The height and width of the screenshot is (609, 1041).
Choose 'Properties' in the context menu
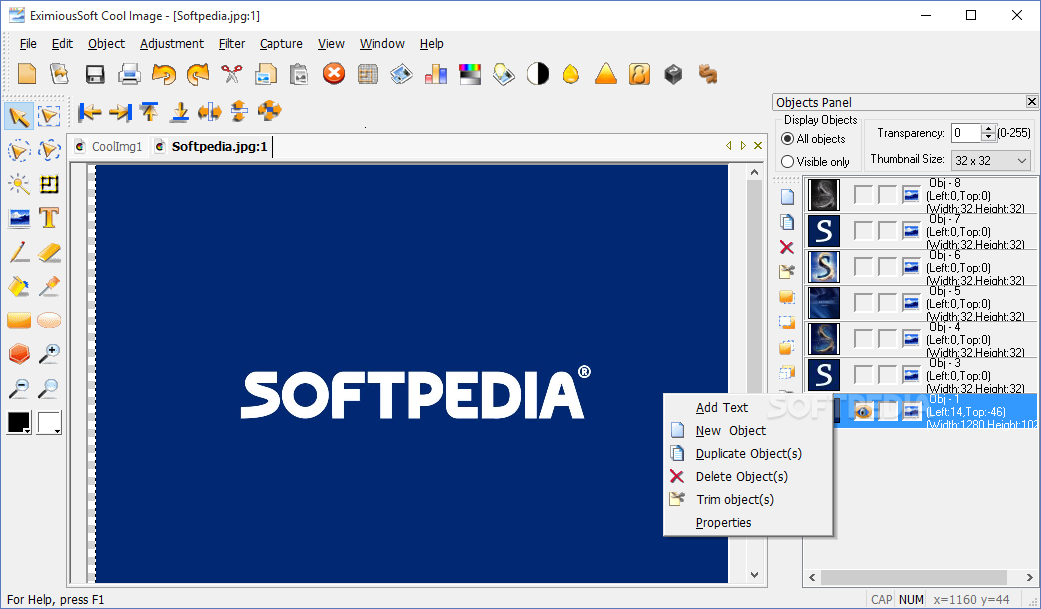pos(748,523)
